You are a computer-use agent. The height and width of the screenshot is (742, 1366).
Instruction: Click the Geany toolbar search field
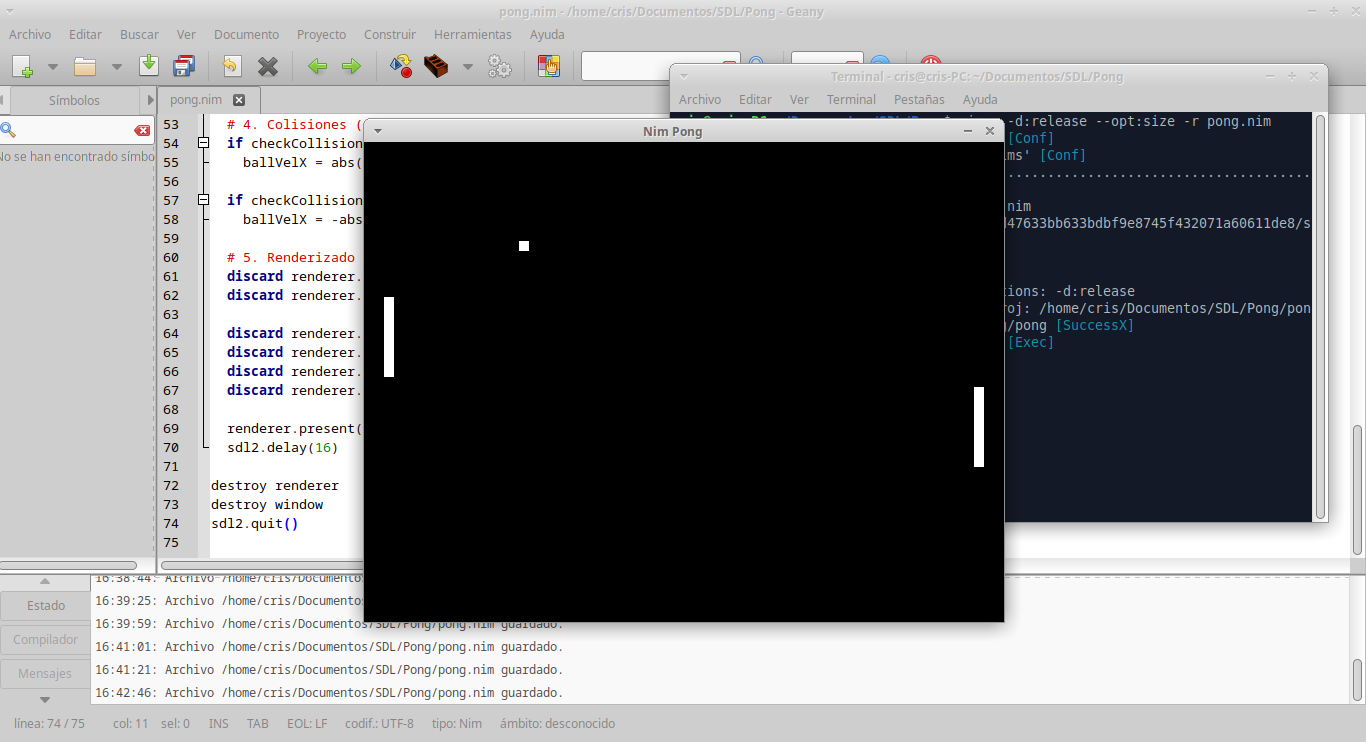(x=660, y=66)
